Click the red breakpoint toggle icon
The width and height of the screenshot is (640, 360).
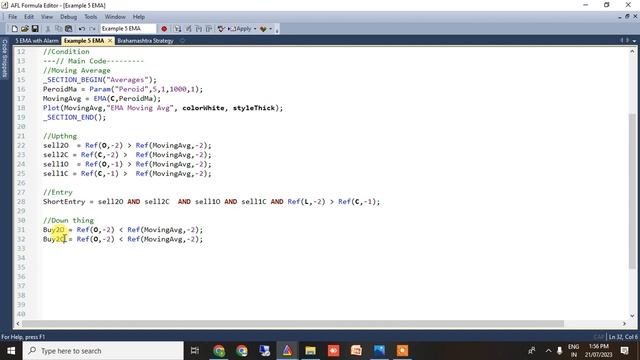coord(164,29)
